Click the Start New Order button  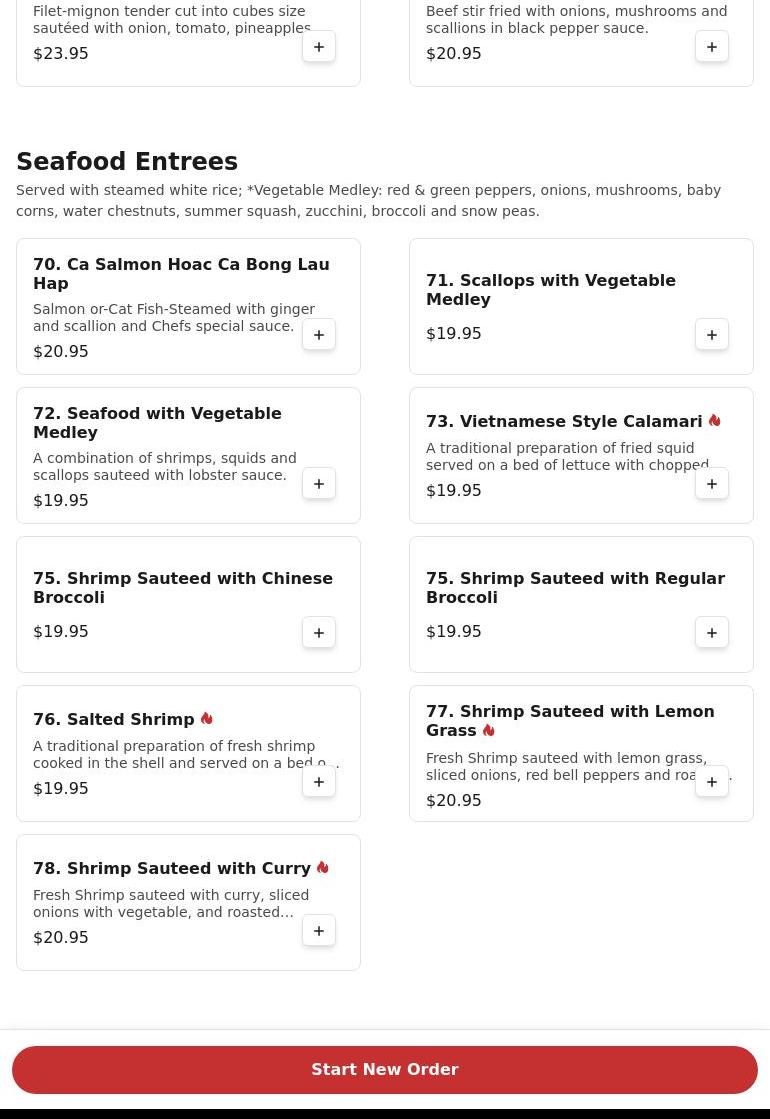click(x=385, y=1070)
